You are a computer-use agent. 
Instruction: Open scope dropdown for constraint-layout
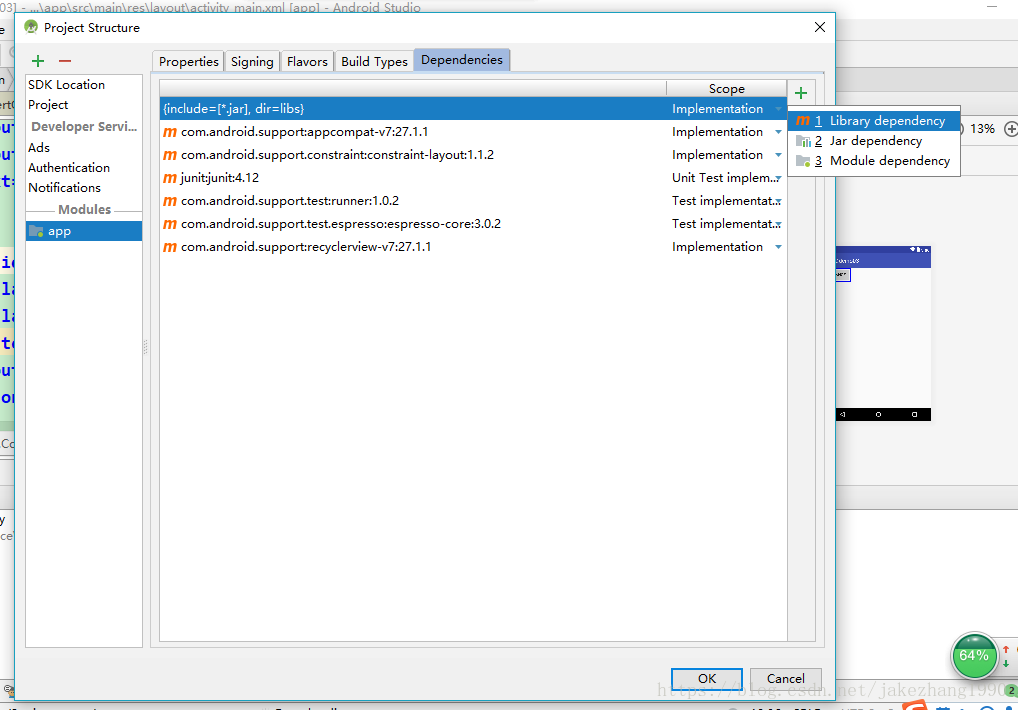point(778,155)
